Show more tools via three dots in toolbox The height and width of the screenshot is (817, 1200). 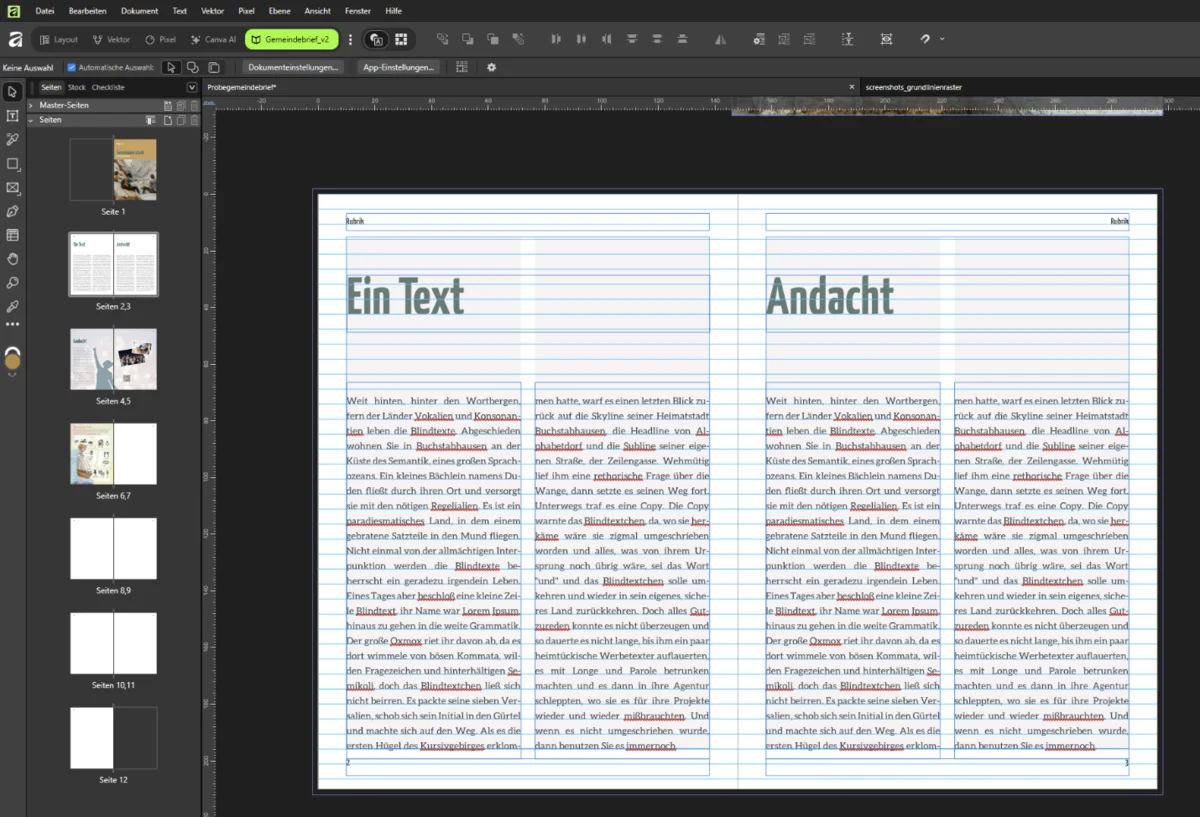pos(13,325)
